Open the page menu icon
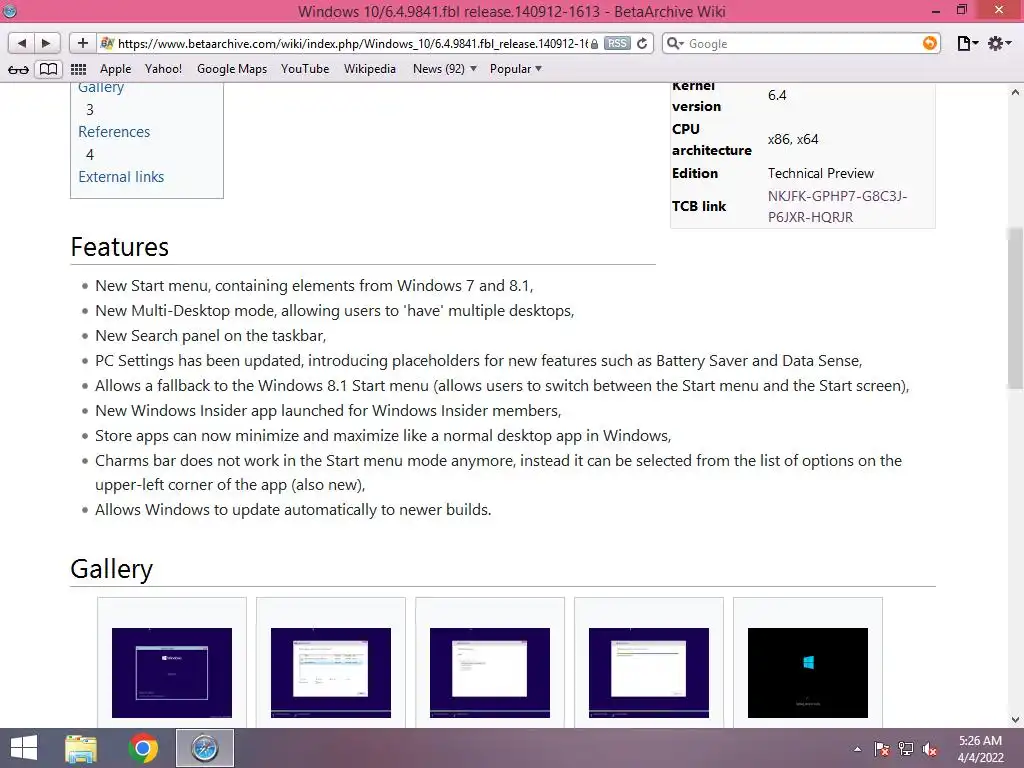The image size is (1024, 768). tap(967, 43)
